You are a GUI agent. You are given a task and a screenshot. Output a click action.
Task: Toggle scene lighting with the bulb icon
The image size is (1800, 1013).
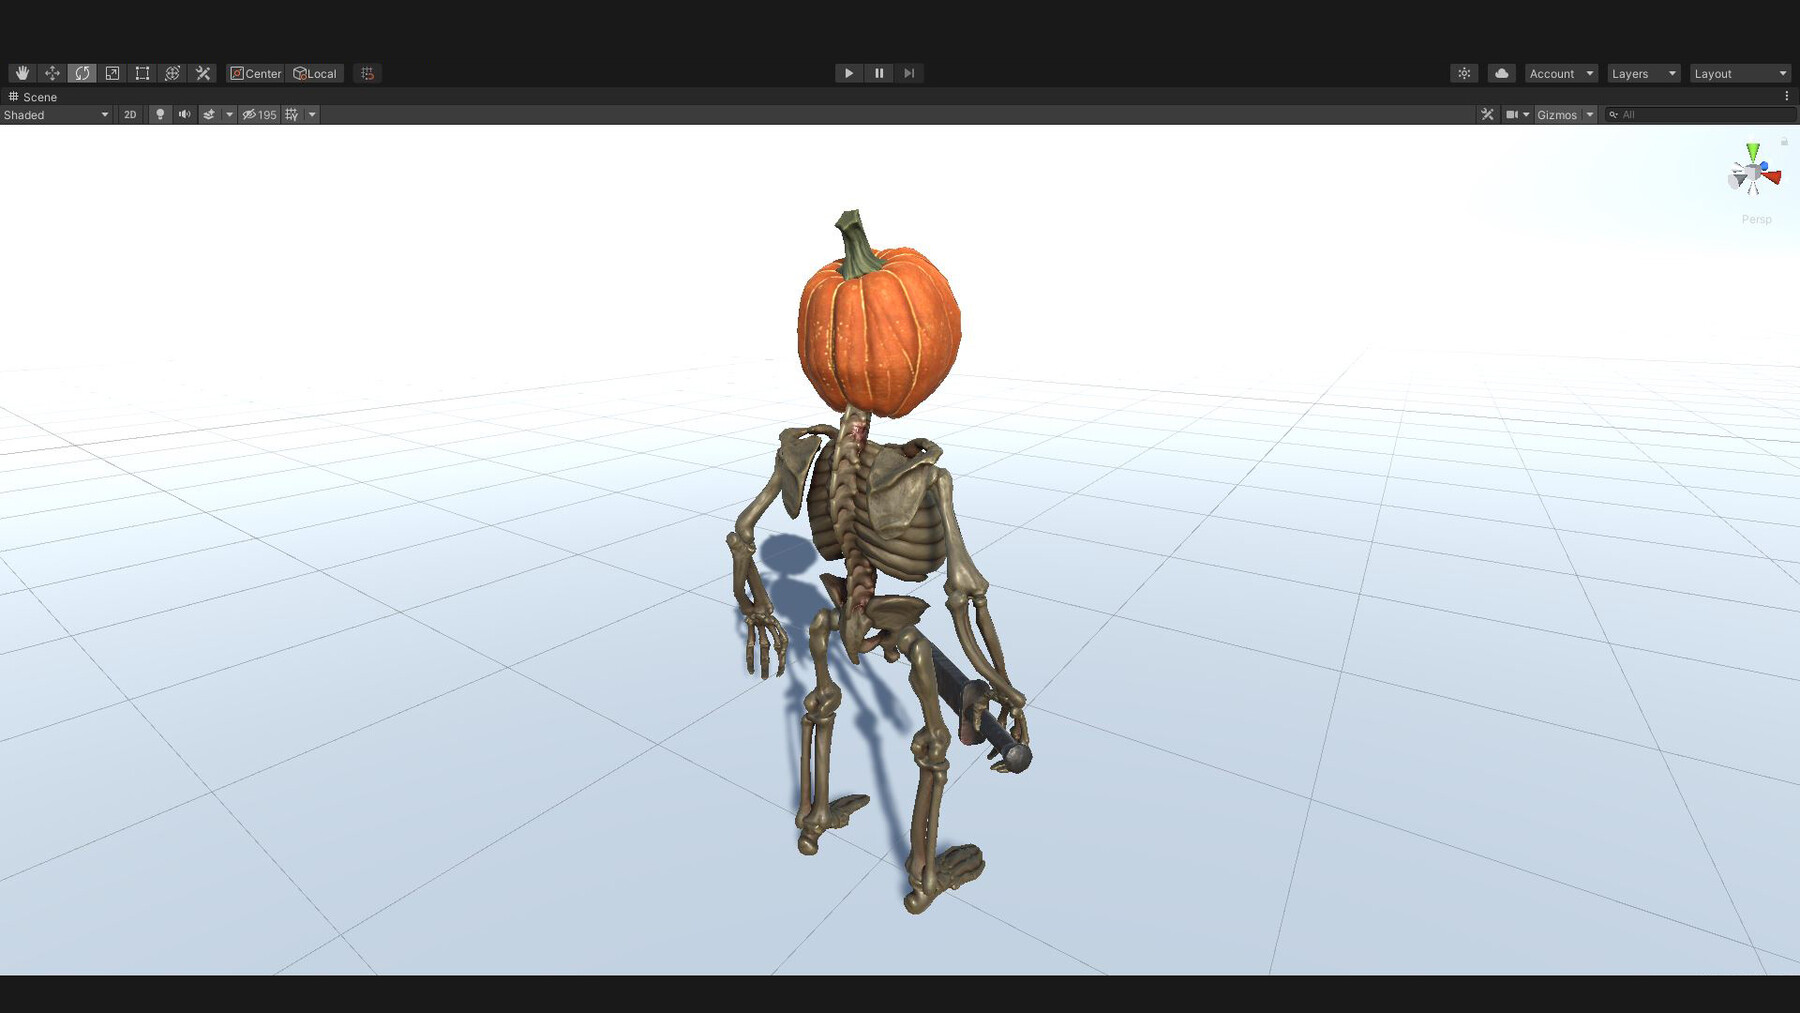[160, 114]
